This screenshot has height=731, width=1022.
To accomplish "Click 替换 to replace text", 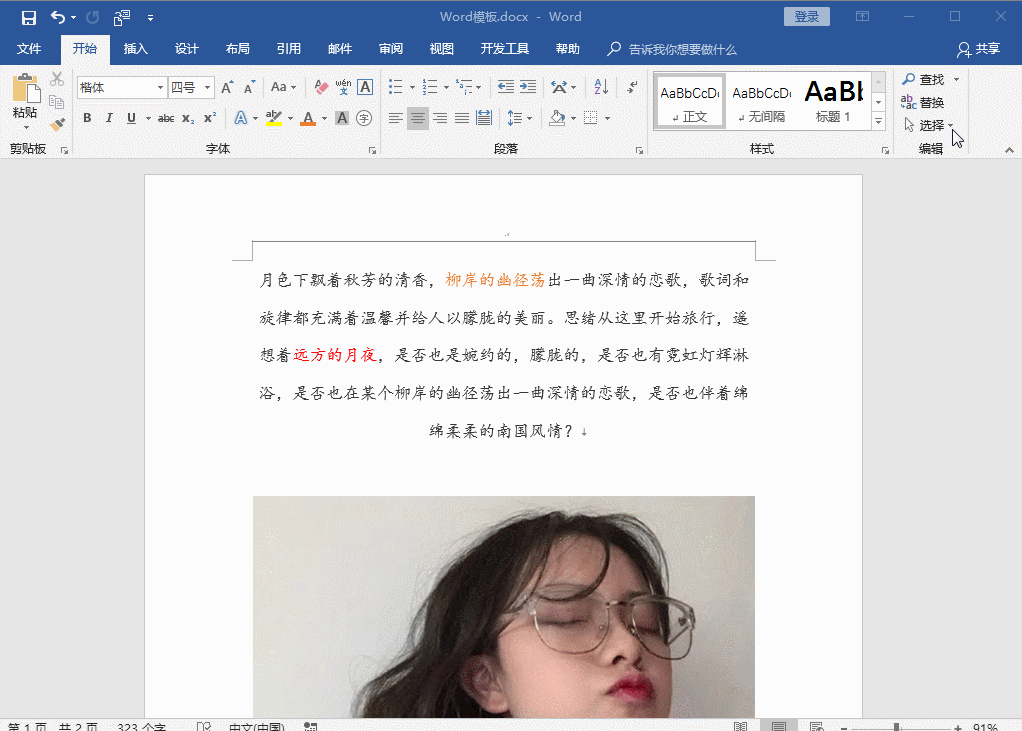I will coord(923,102).
